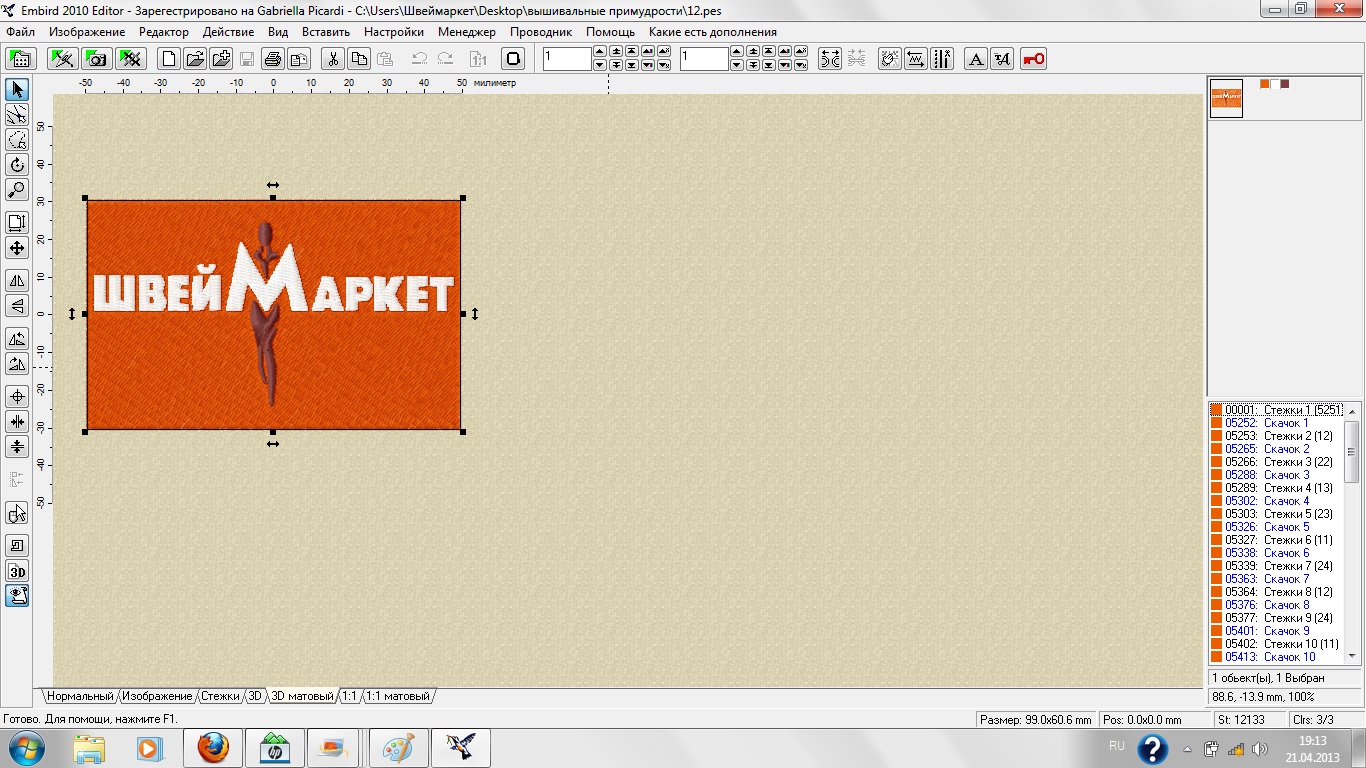The image size is (1366, 768).
Task: Toggle the eye preview button in left toolbar
Action: [17, 597]
